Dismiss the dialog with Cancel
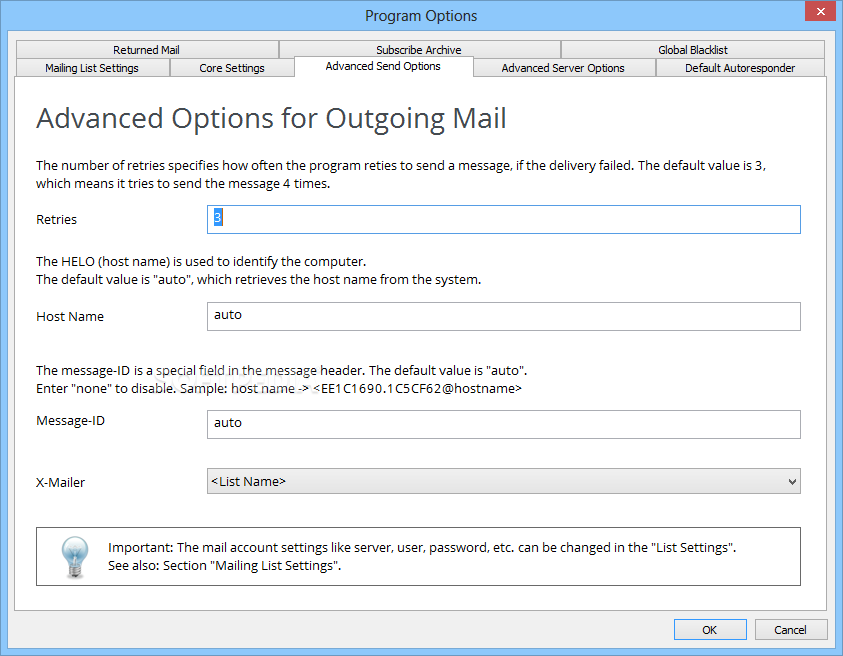 [x=790, y=630]
